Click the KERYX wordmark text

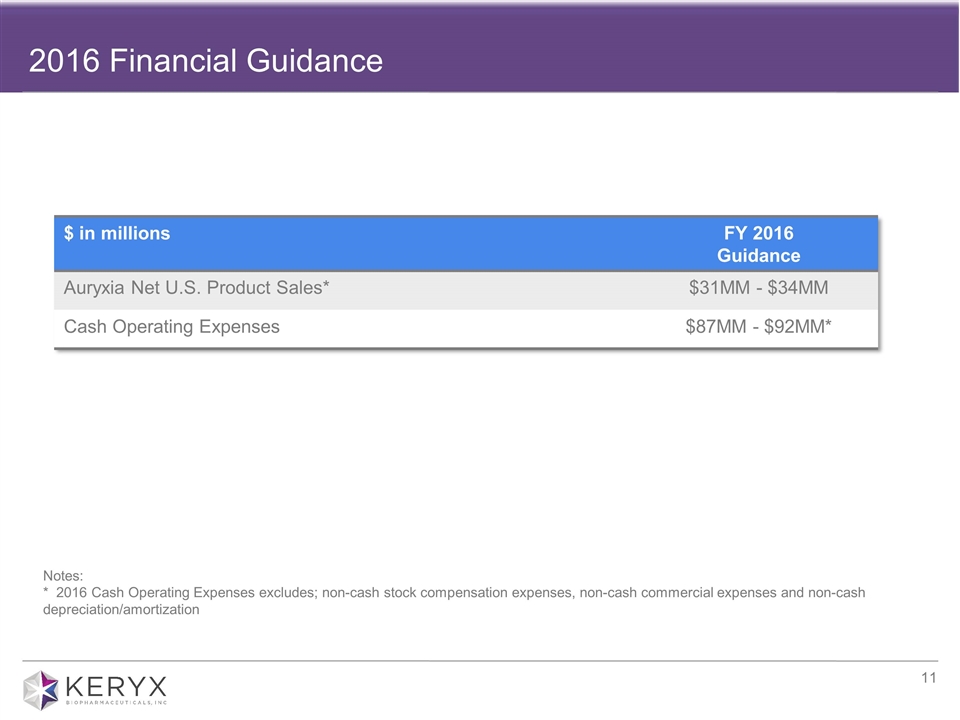(116, 686)
